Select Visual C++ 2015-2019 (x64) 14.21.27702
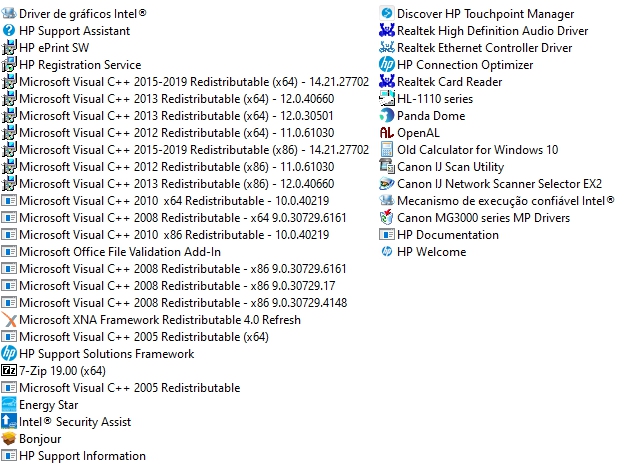 [194, 81]
